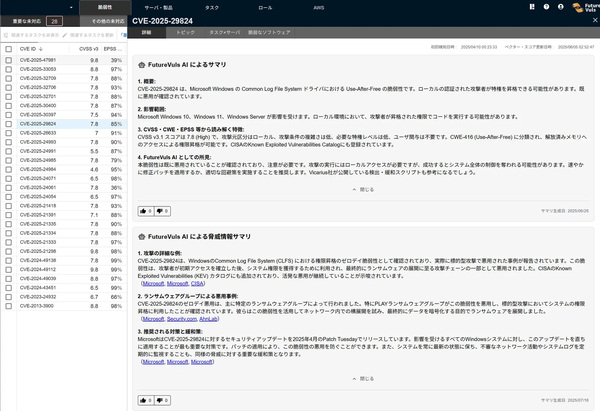Open first Microsoft link under 推奨される対策と緩和策
The width and height of the screenshot is (600, 411).
click(x=153, y=362)
